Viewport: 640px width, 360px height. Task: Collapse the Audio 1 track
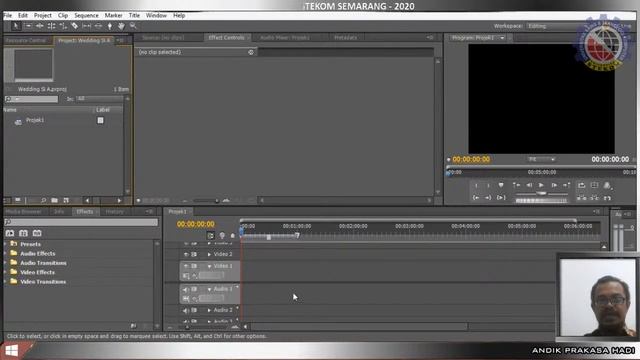(x=209, y=289)
